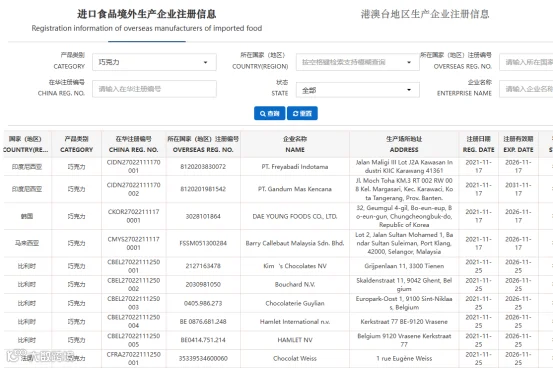Viewport: 553px width, 368px height.
Task: Switch to 港澳台地区生产企业注册信息 tab
Action: point(425,14)
